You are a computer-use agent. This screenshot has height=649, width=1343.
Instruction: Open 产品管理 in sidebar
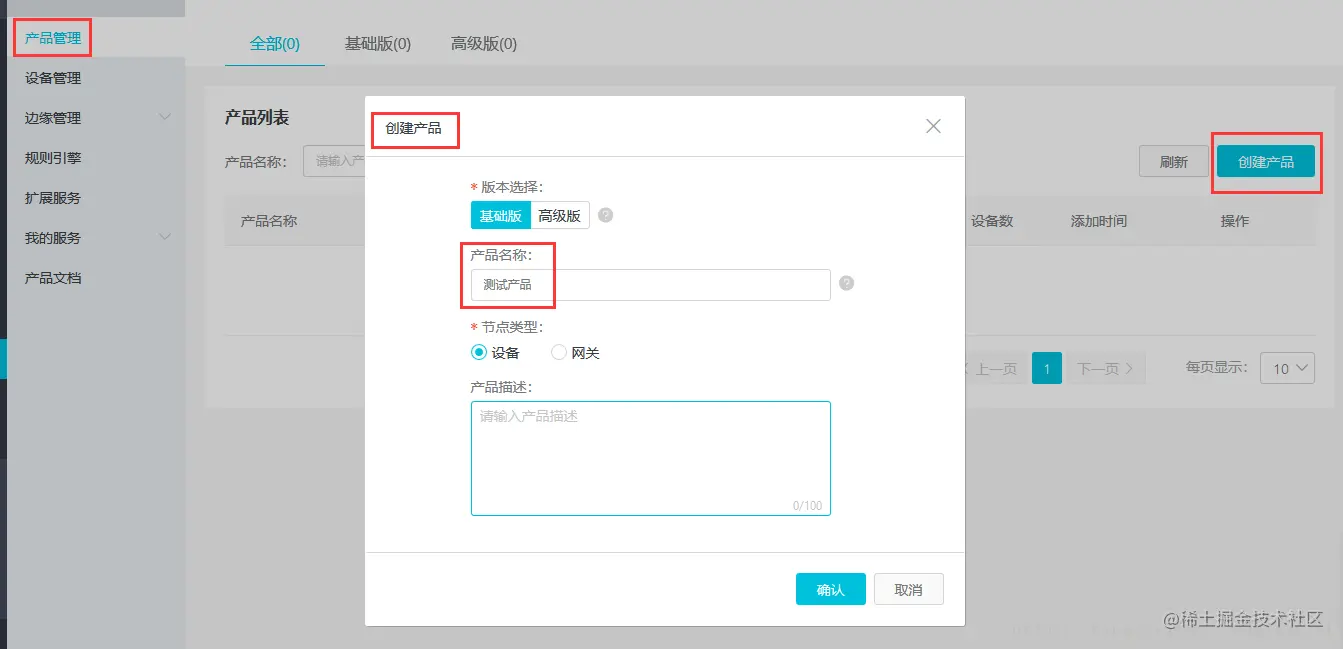click(x=53, y=38)
